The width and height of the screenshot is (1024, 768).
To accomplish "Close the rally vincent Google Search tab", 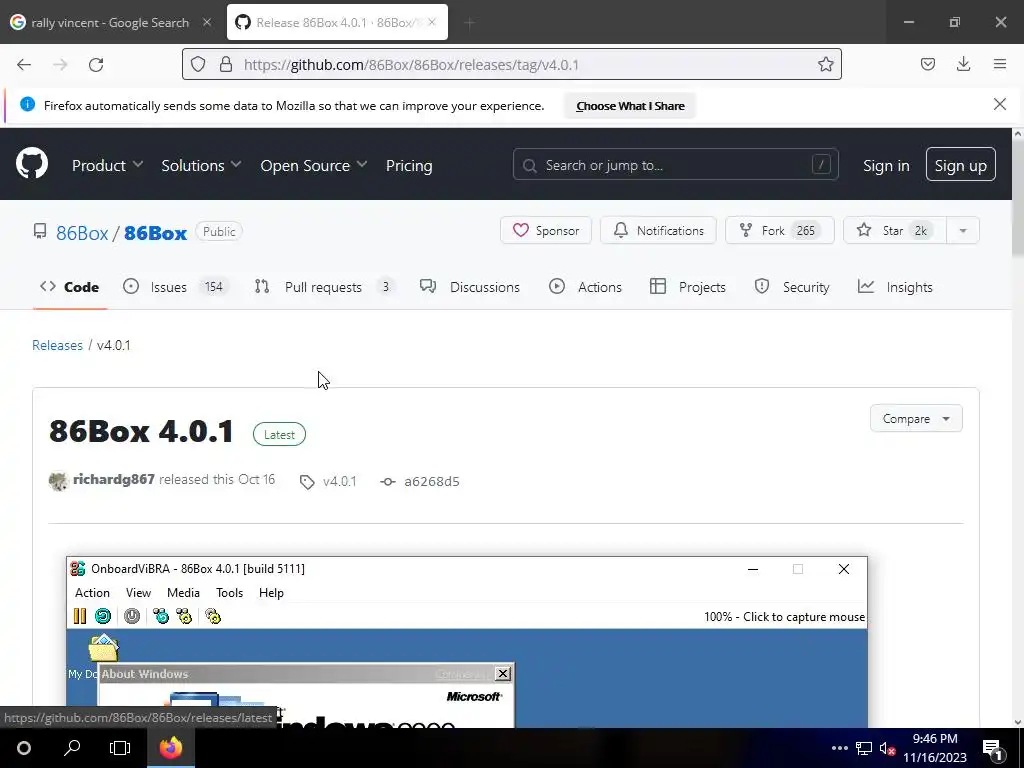I will [207, 22].
